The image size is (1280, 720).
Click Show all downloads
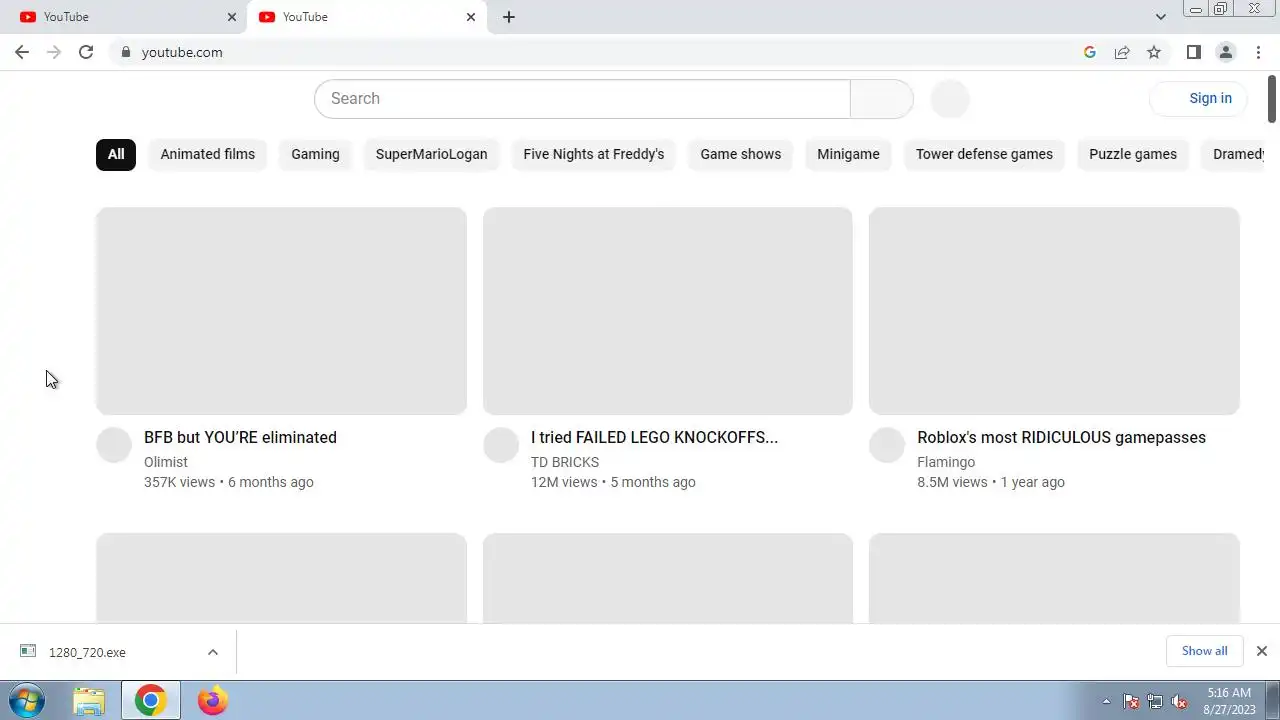point(1204,651)
